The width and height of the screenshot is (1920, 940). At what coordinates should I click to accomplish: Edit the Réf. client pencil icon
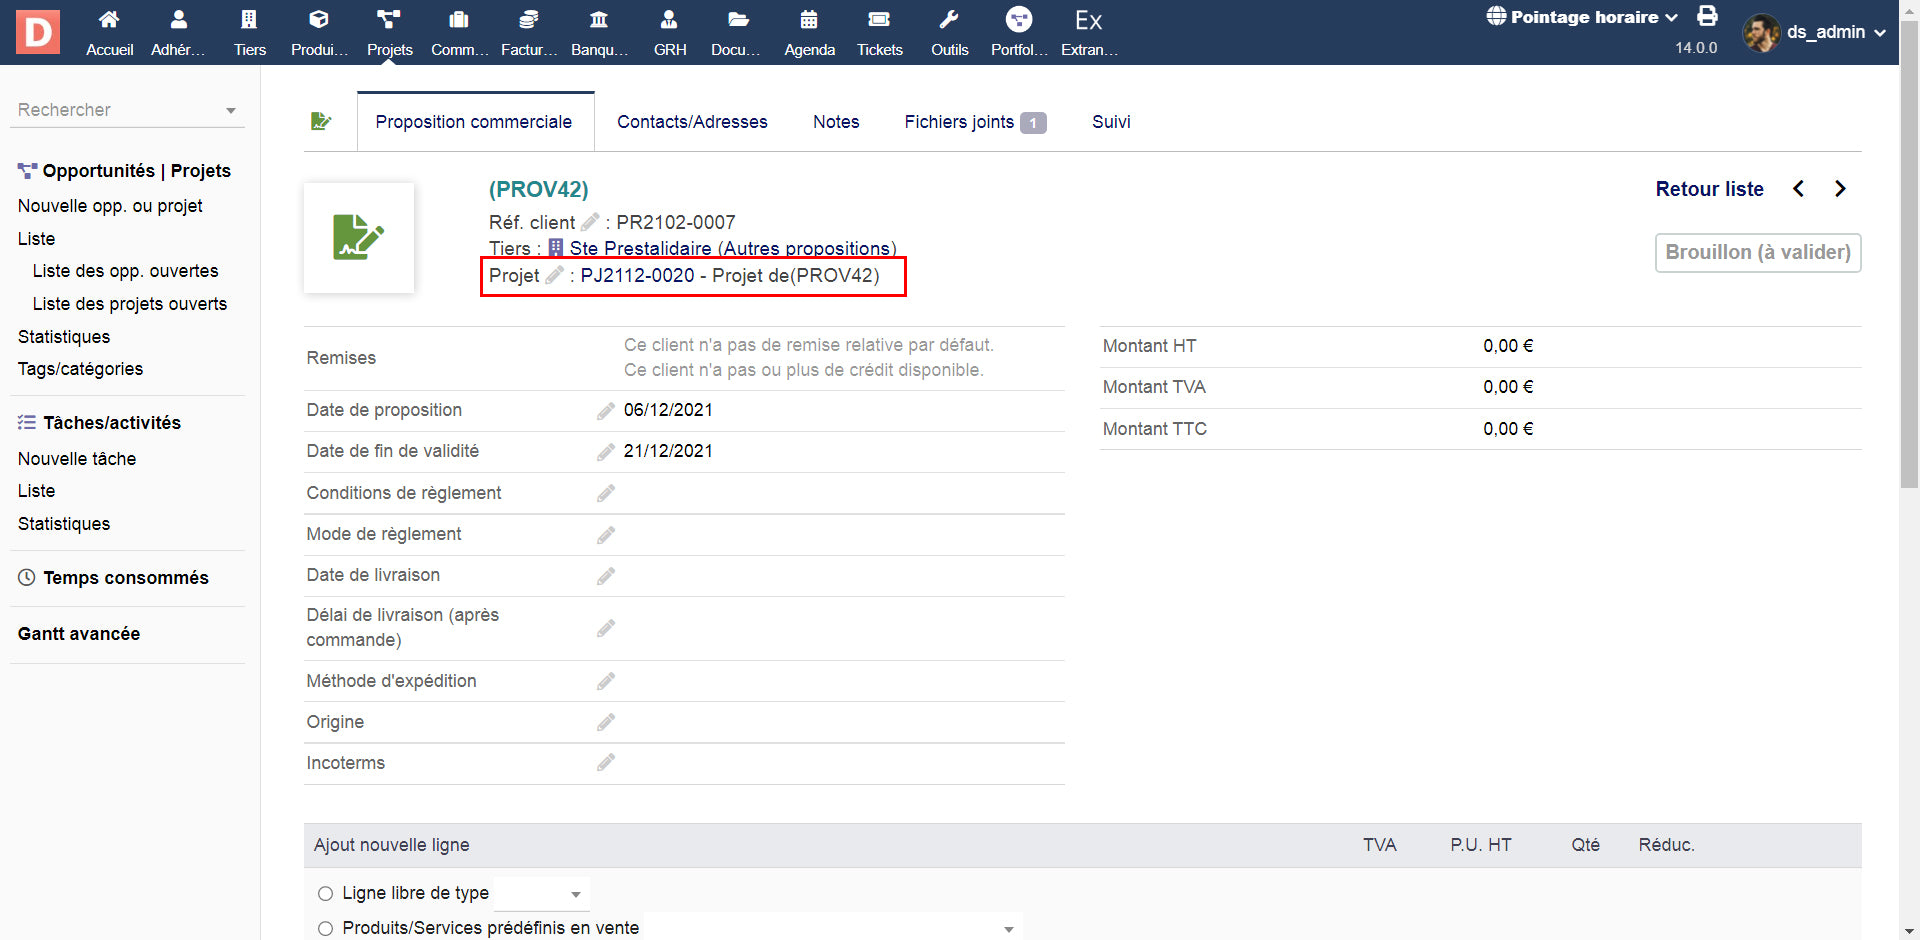click(590, 222)
